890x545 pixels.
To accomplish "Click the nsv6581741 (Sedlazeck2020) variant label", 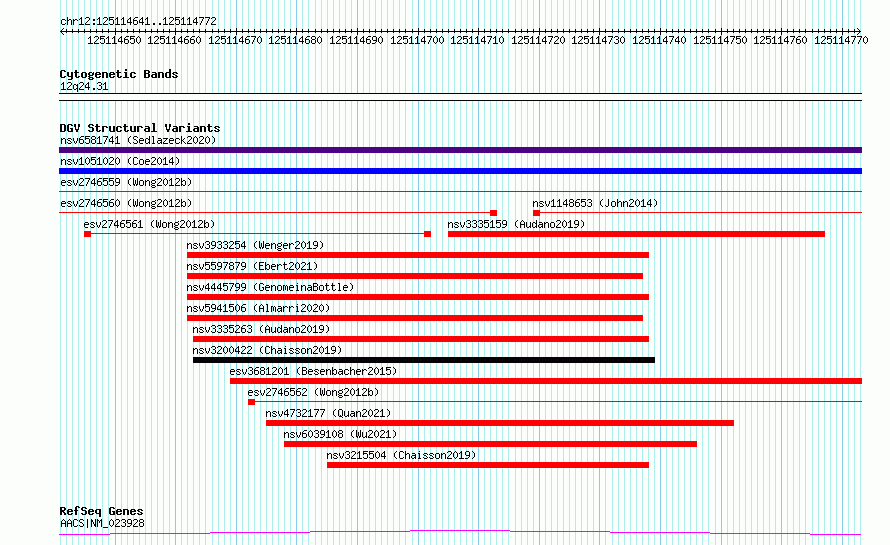I will 138,140.
